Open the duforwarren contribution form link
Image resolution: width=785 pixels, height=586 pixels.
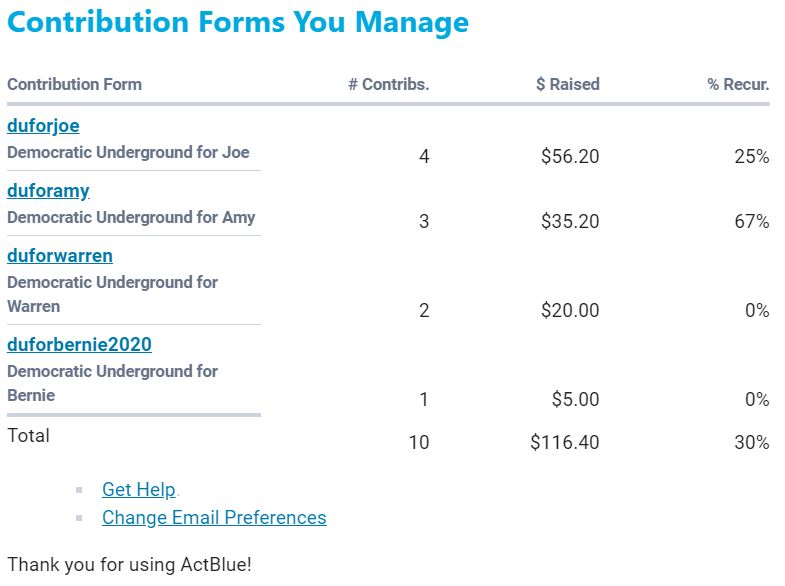coord(60,255)
